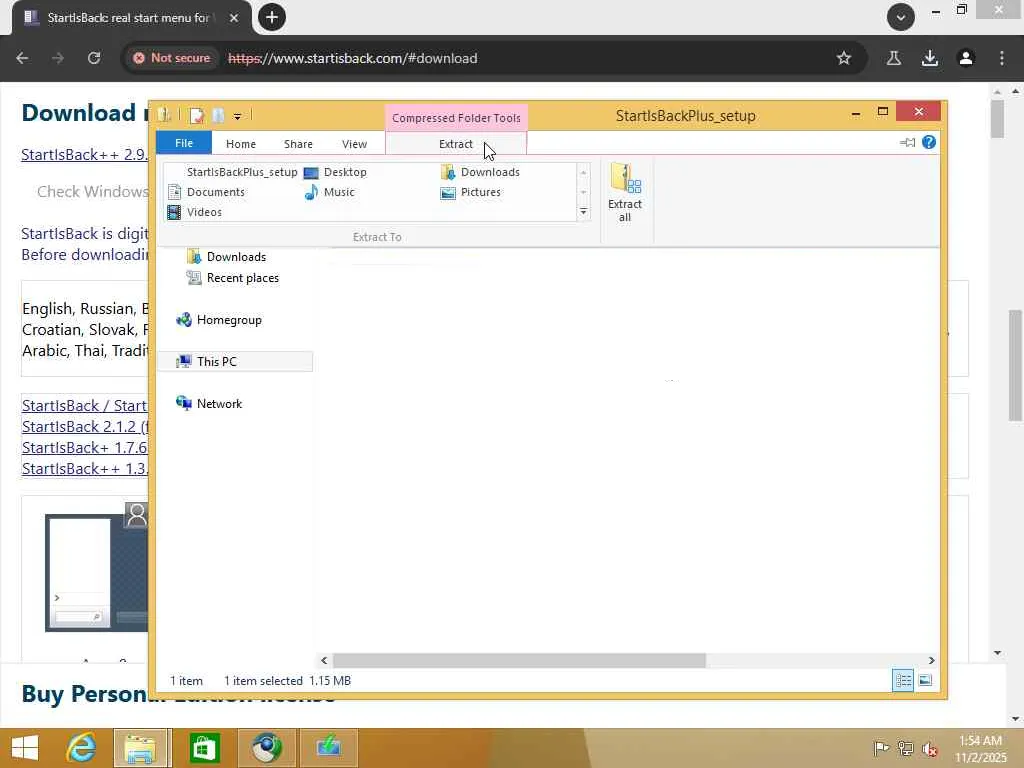Open the browser downloads icon
The width and height of the screenshot is (1024, 768).
coord(930,58)
